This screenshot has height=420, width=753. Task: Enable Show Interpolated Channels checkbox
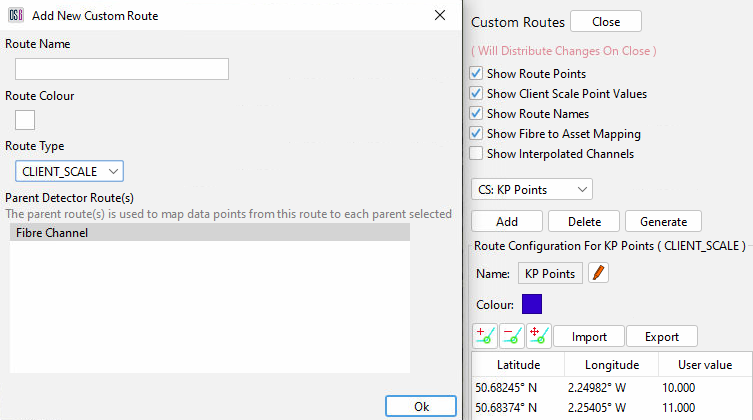point(477,154)
